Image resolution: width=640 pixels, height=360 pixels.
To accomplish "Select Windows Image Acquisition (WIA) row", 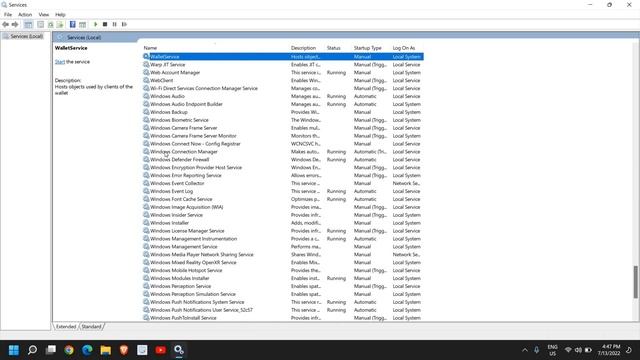I will [283, 207].
